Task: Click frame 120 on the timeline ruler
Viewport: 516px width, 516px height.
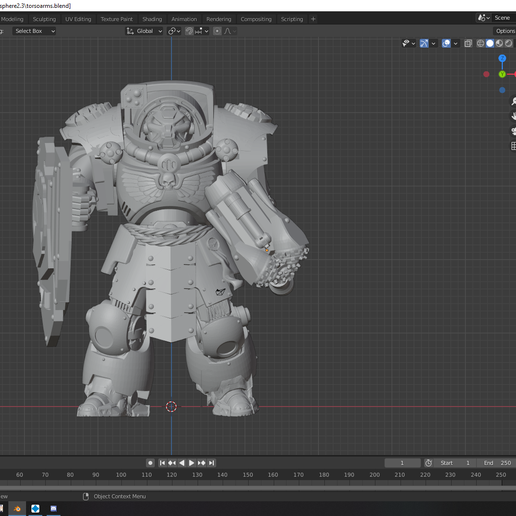Action: coord(172,475)
